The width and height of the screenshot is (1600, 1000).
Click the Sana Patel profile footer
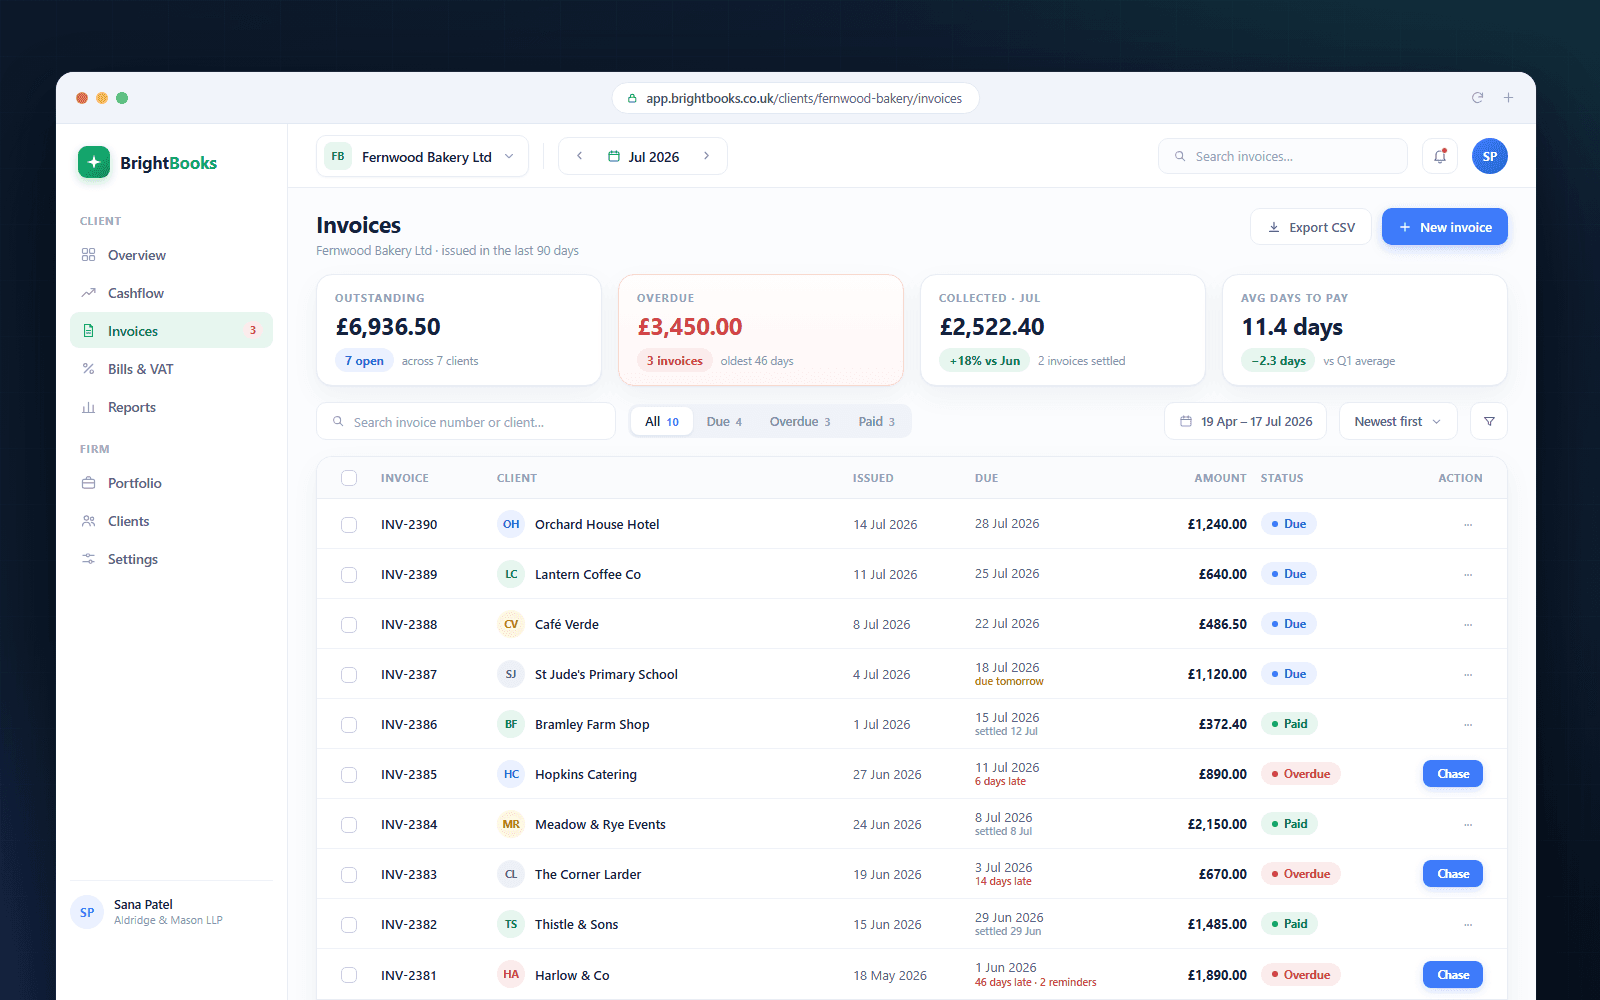point(171,911)
